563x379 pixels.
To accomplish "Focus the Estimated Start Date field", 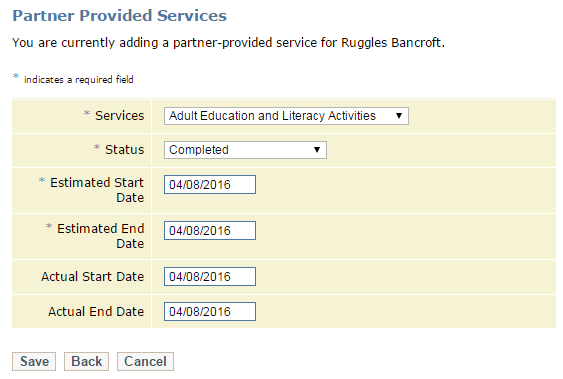I will click(x=210, y=184).
